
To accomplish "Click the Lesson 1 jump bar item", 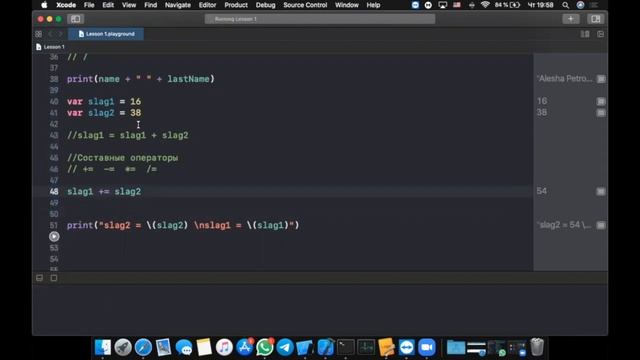I will pos(50,47).
